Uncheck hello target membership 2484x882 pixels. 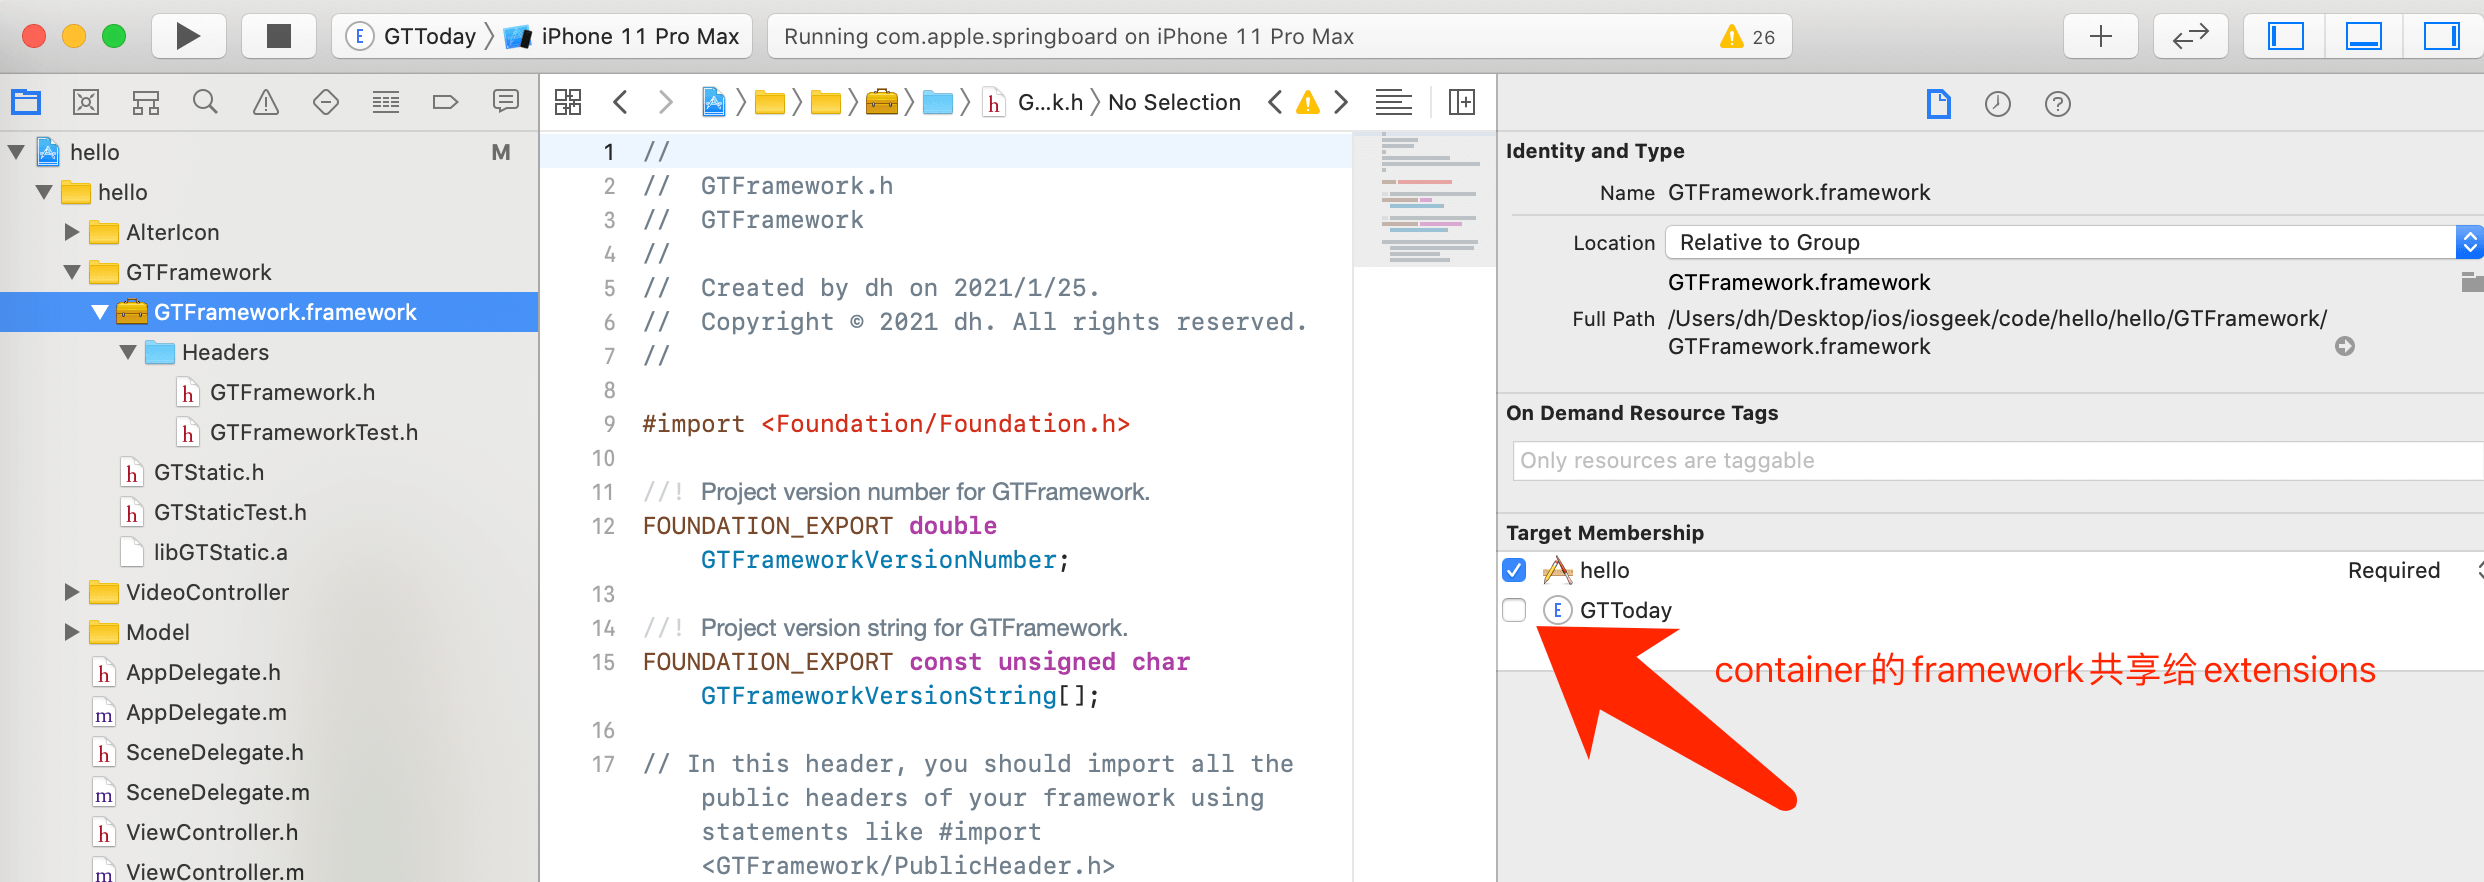click(1514, 570)
